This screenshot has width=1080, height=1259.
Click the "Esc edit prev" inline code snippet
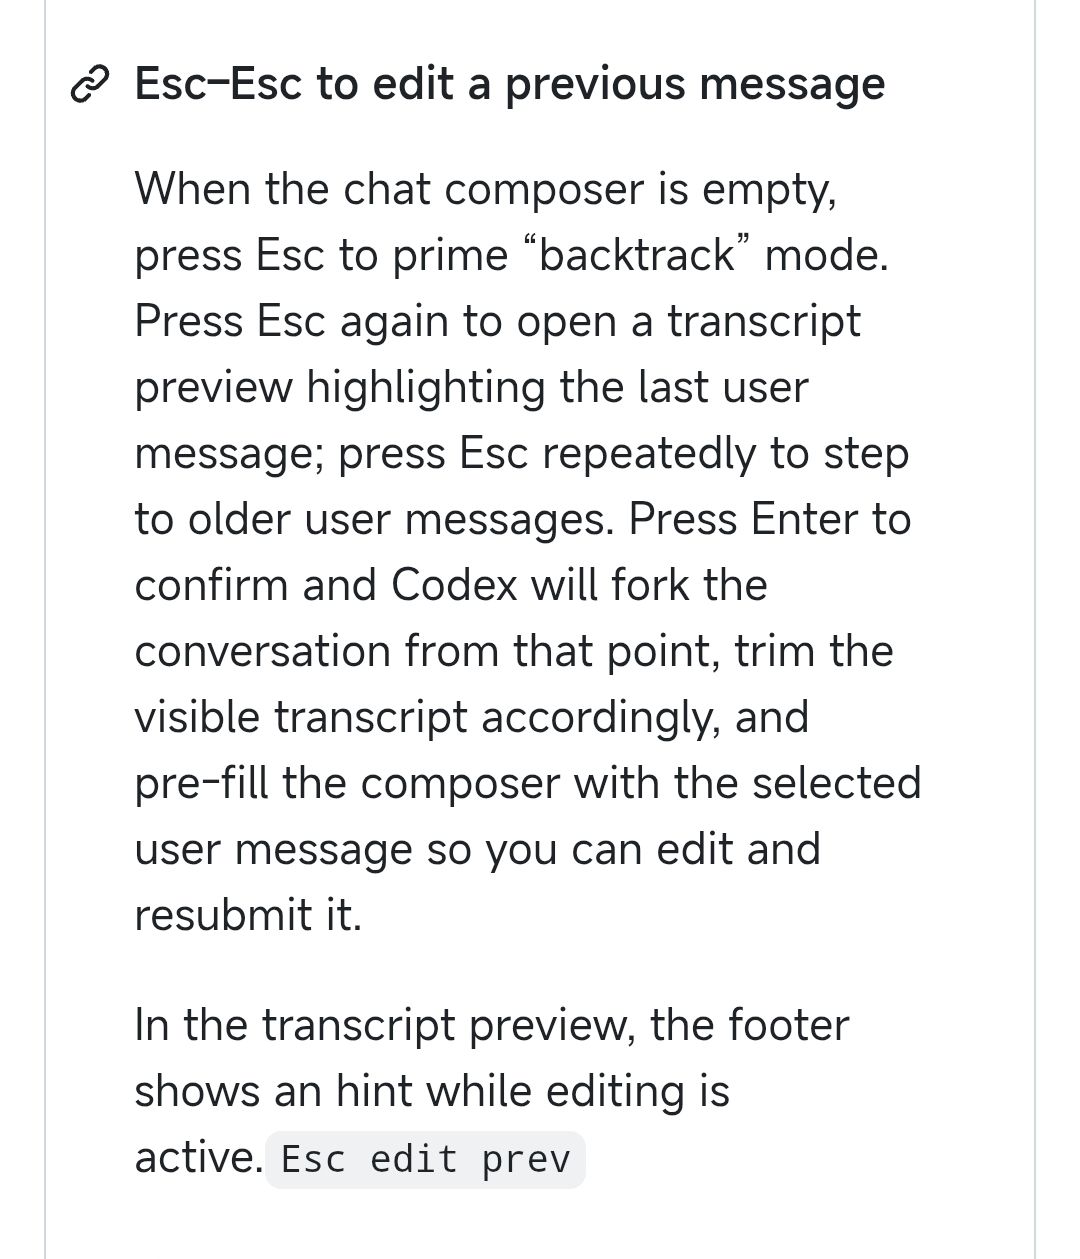tap(425, 1159)
